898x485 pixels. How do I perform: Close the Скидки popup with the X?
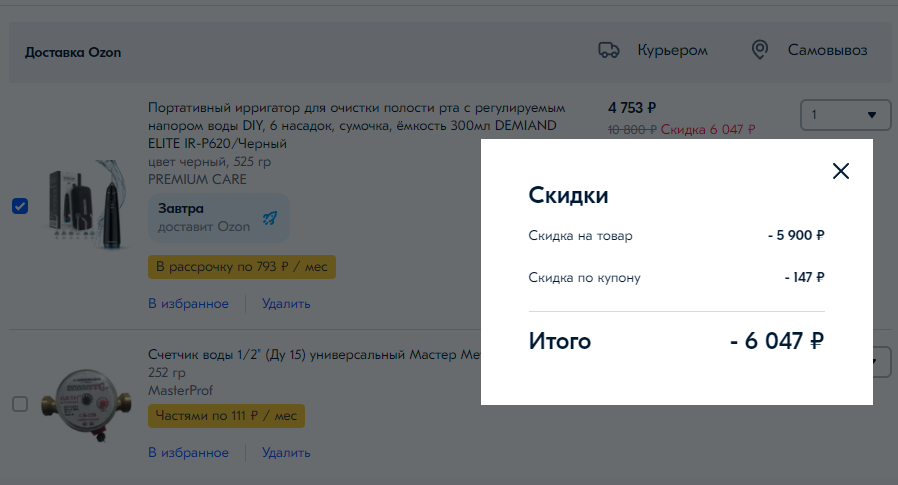(x=841, y=171)
